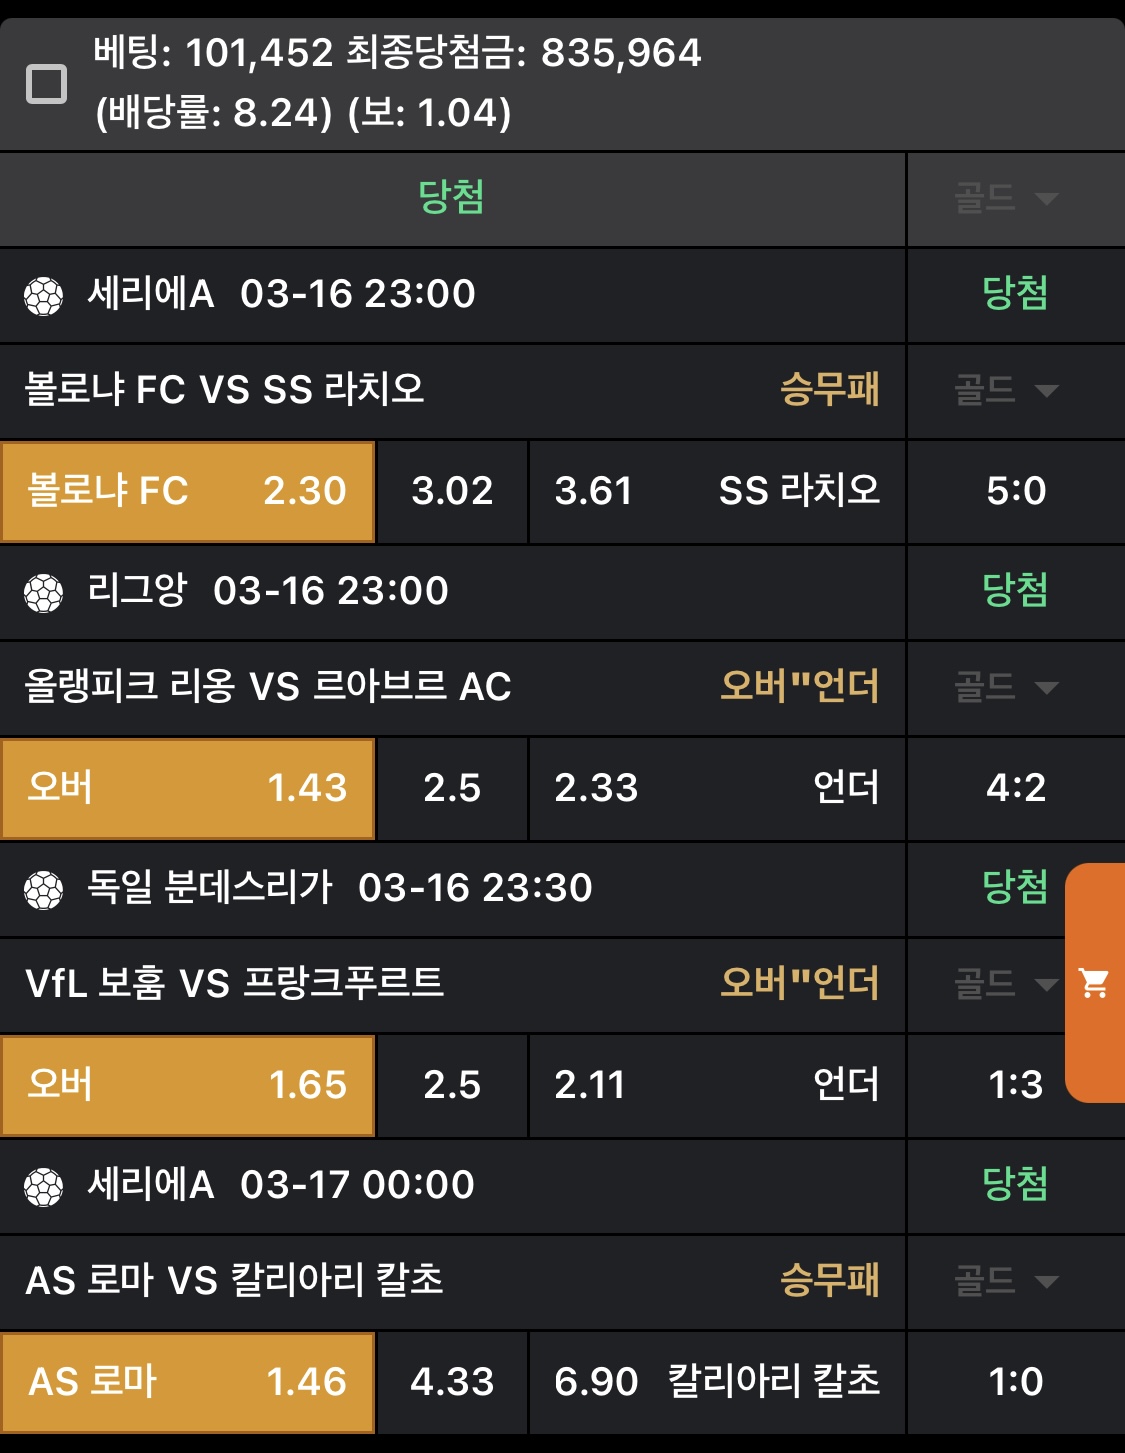Click soccer ball icon beside 세리에A 03-16 23:00
Viewport: 1125px width, 1453px height.
44,295
